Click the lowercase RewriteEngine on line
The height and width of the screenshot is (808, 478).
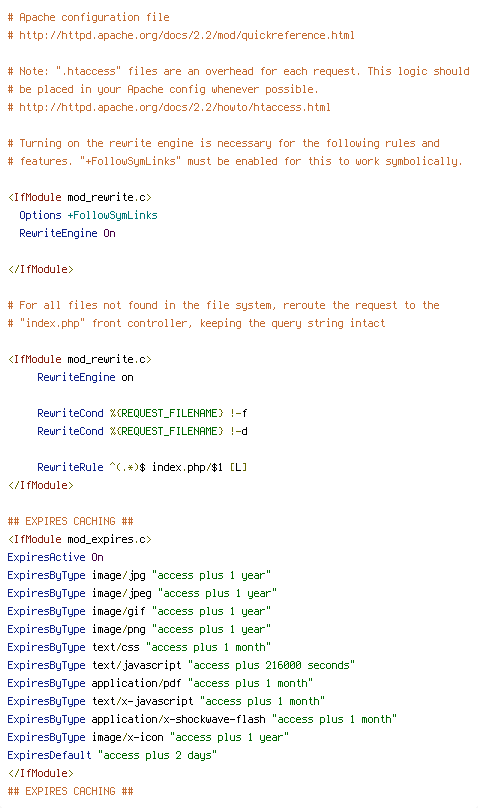[86, 377]
